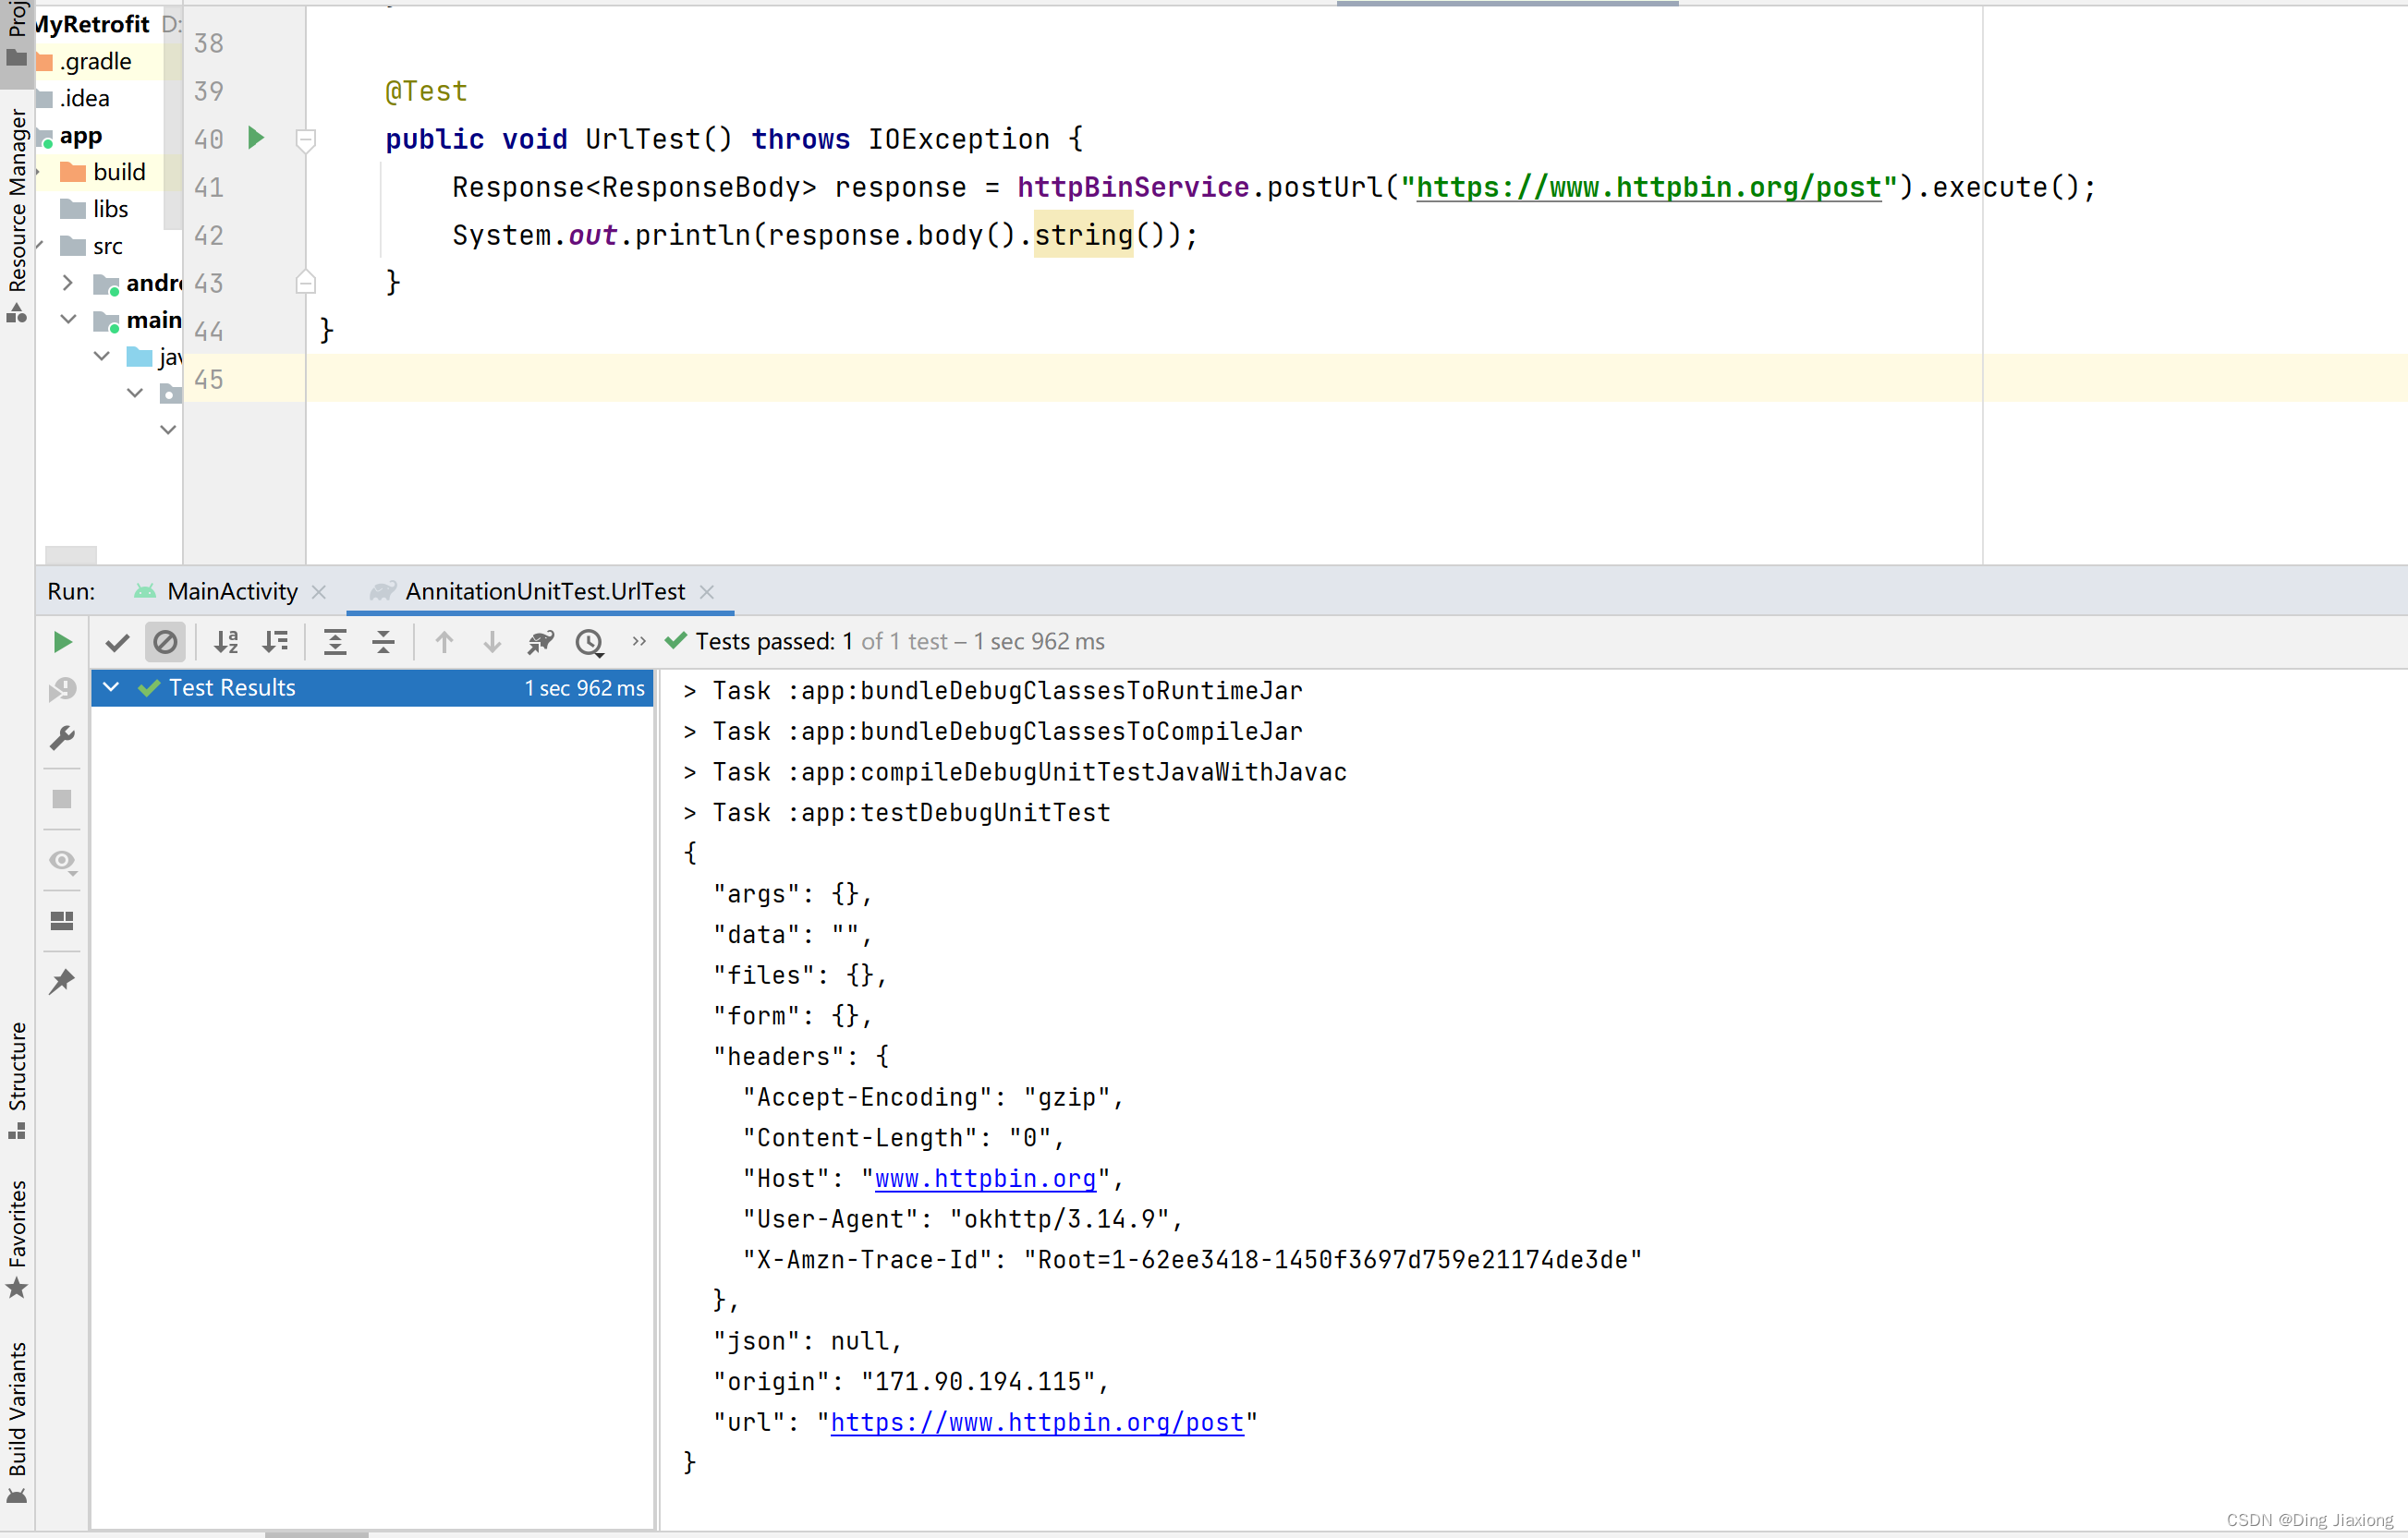Restore layout icon in Run sidebar
2408x1538 pixels.
click(62, 921)
